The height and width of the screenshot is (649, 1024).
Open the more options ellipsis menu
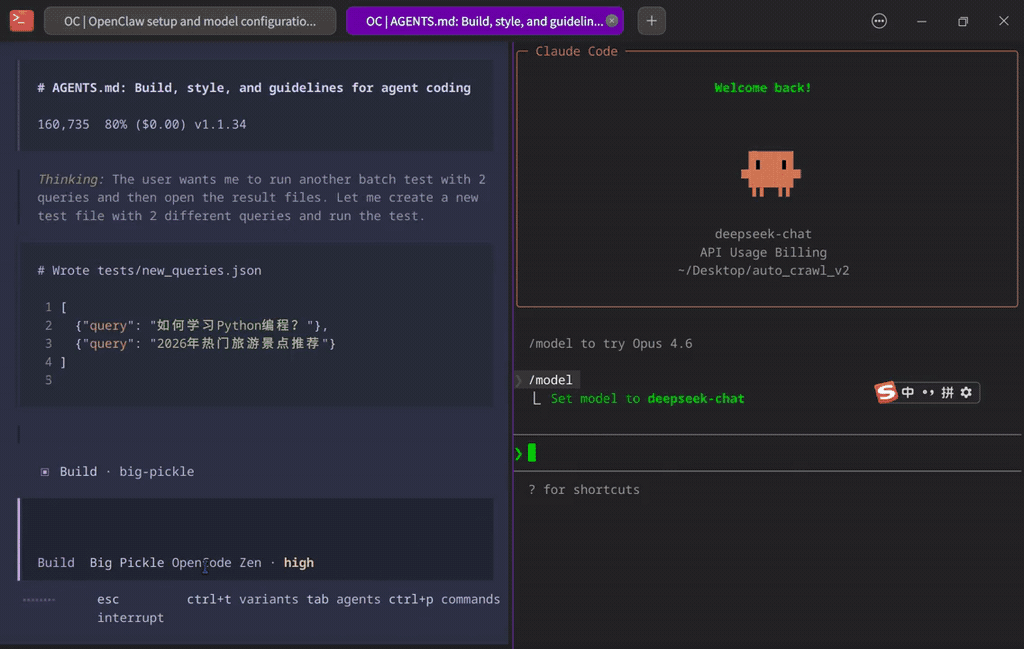pos(879,21)
